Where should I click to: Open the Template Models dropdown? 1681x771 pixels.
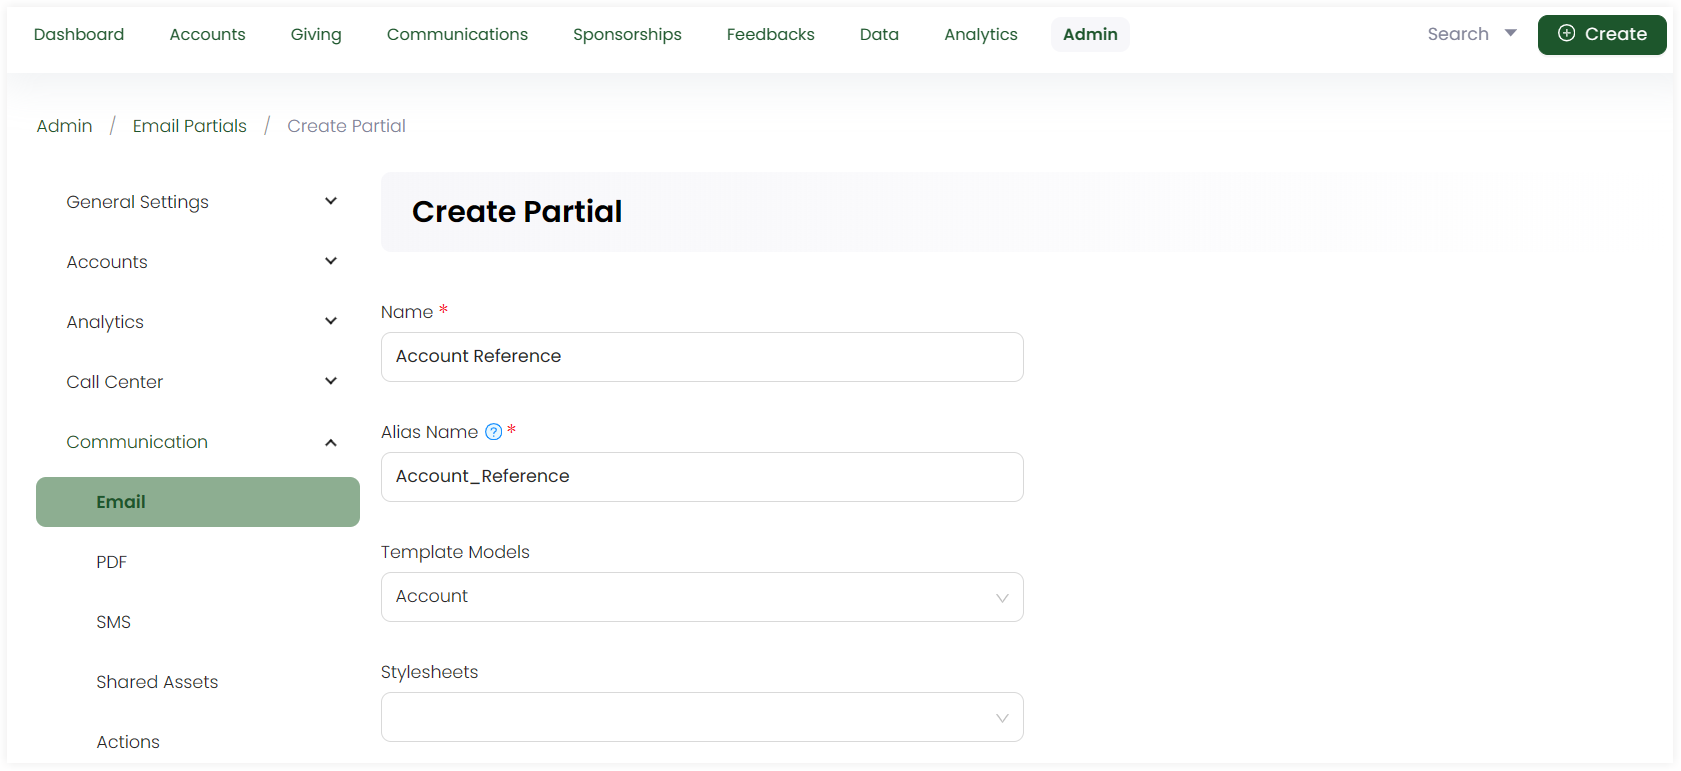(x=702, y=597)
